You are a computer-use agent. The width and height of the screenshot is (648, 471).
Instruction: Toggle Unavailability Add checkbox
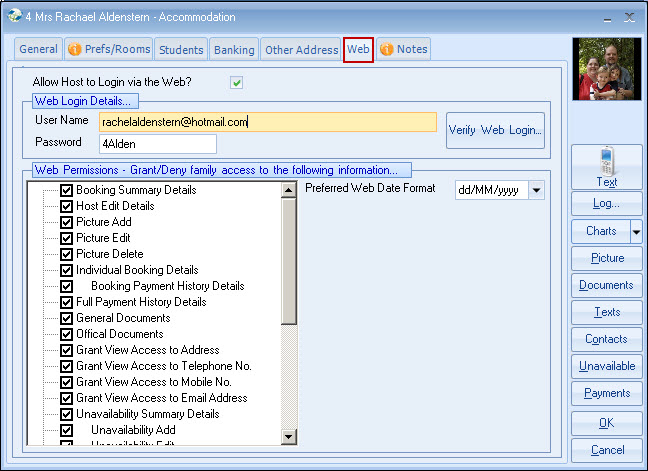point(67,431)
